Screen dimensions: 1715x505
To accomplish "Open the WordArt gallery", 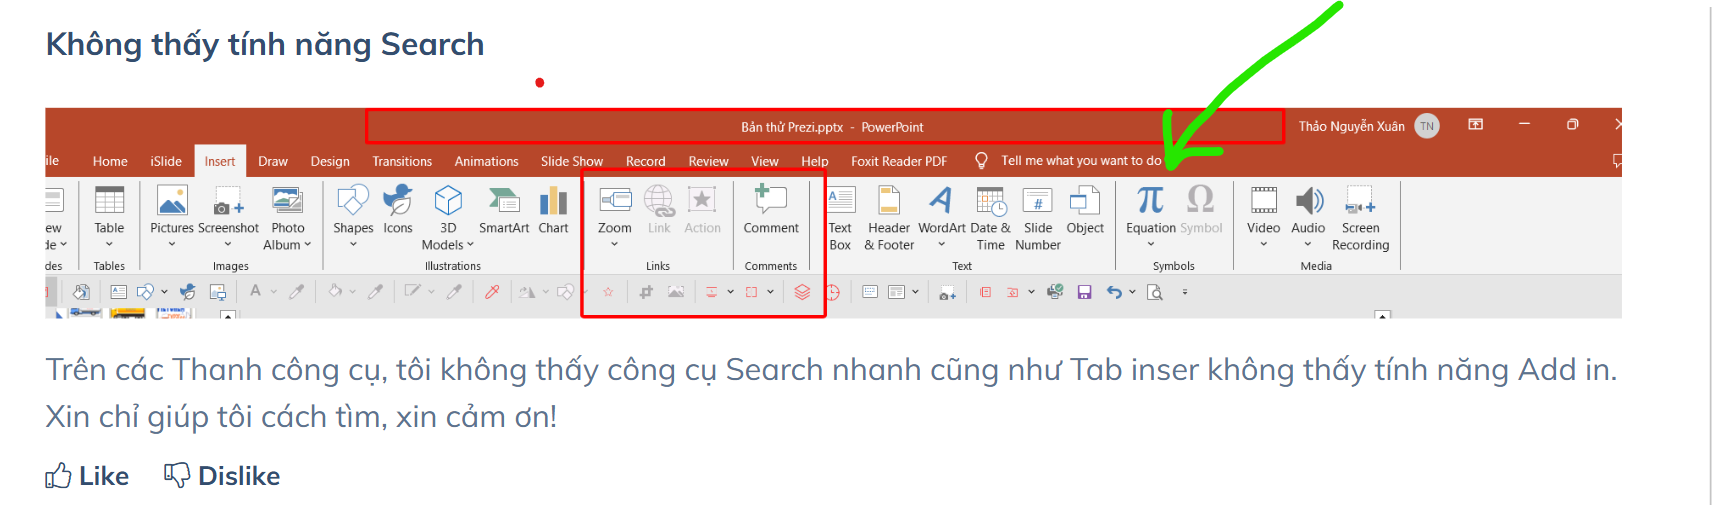I will (x=942, y=217).
